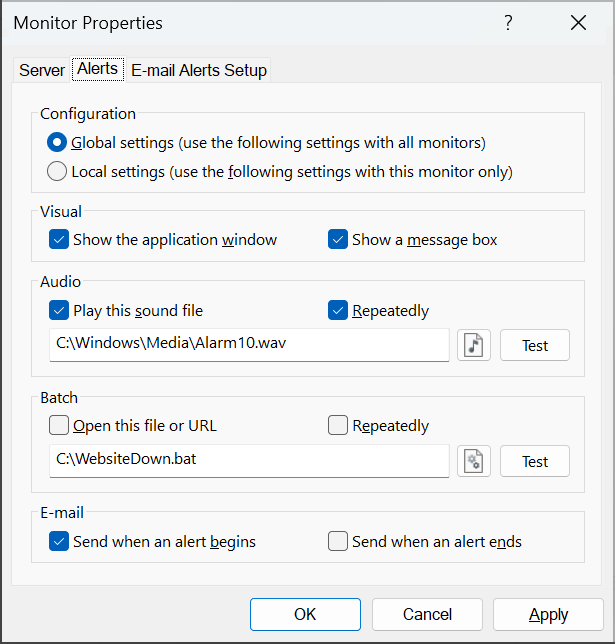Image resolution: width=615 pixels, height=644 pixels.
Task: Open the E-mail Alerts Setup tab
Action: [199, 70]
